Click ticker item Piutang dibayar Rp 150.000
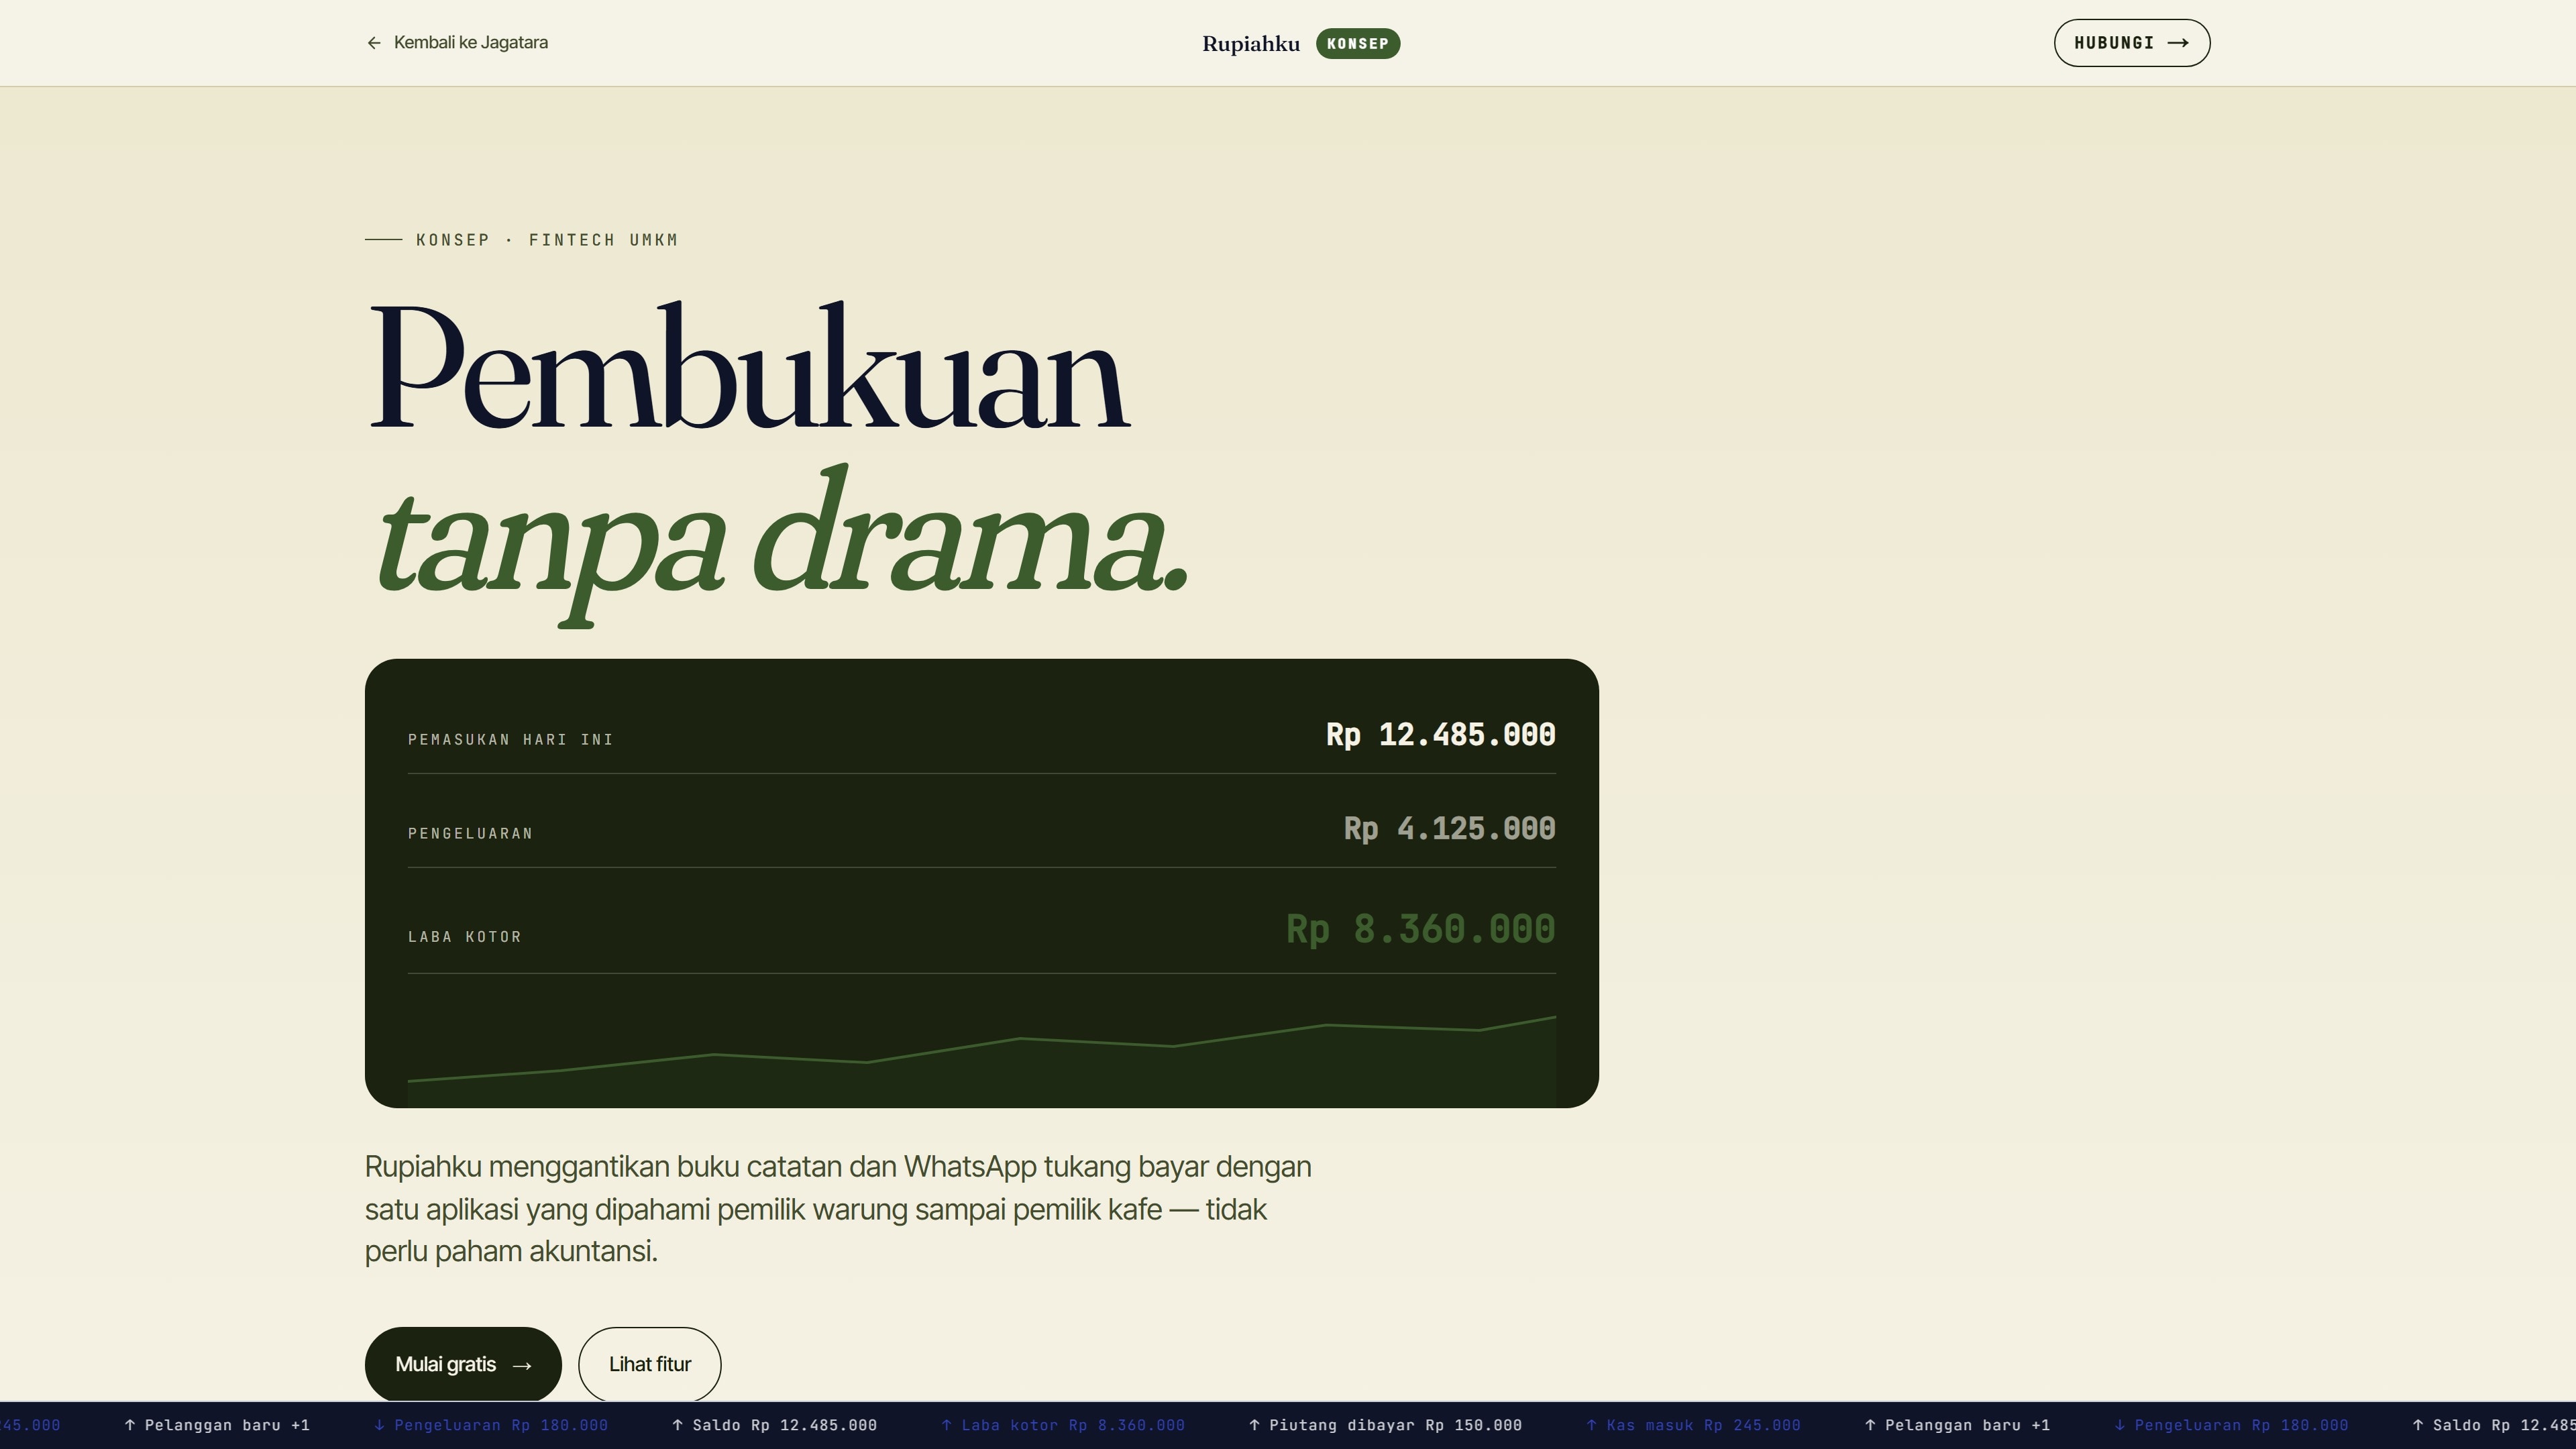The height and width of the screenshot is (1449, 2576). point(1385,1425)
